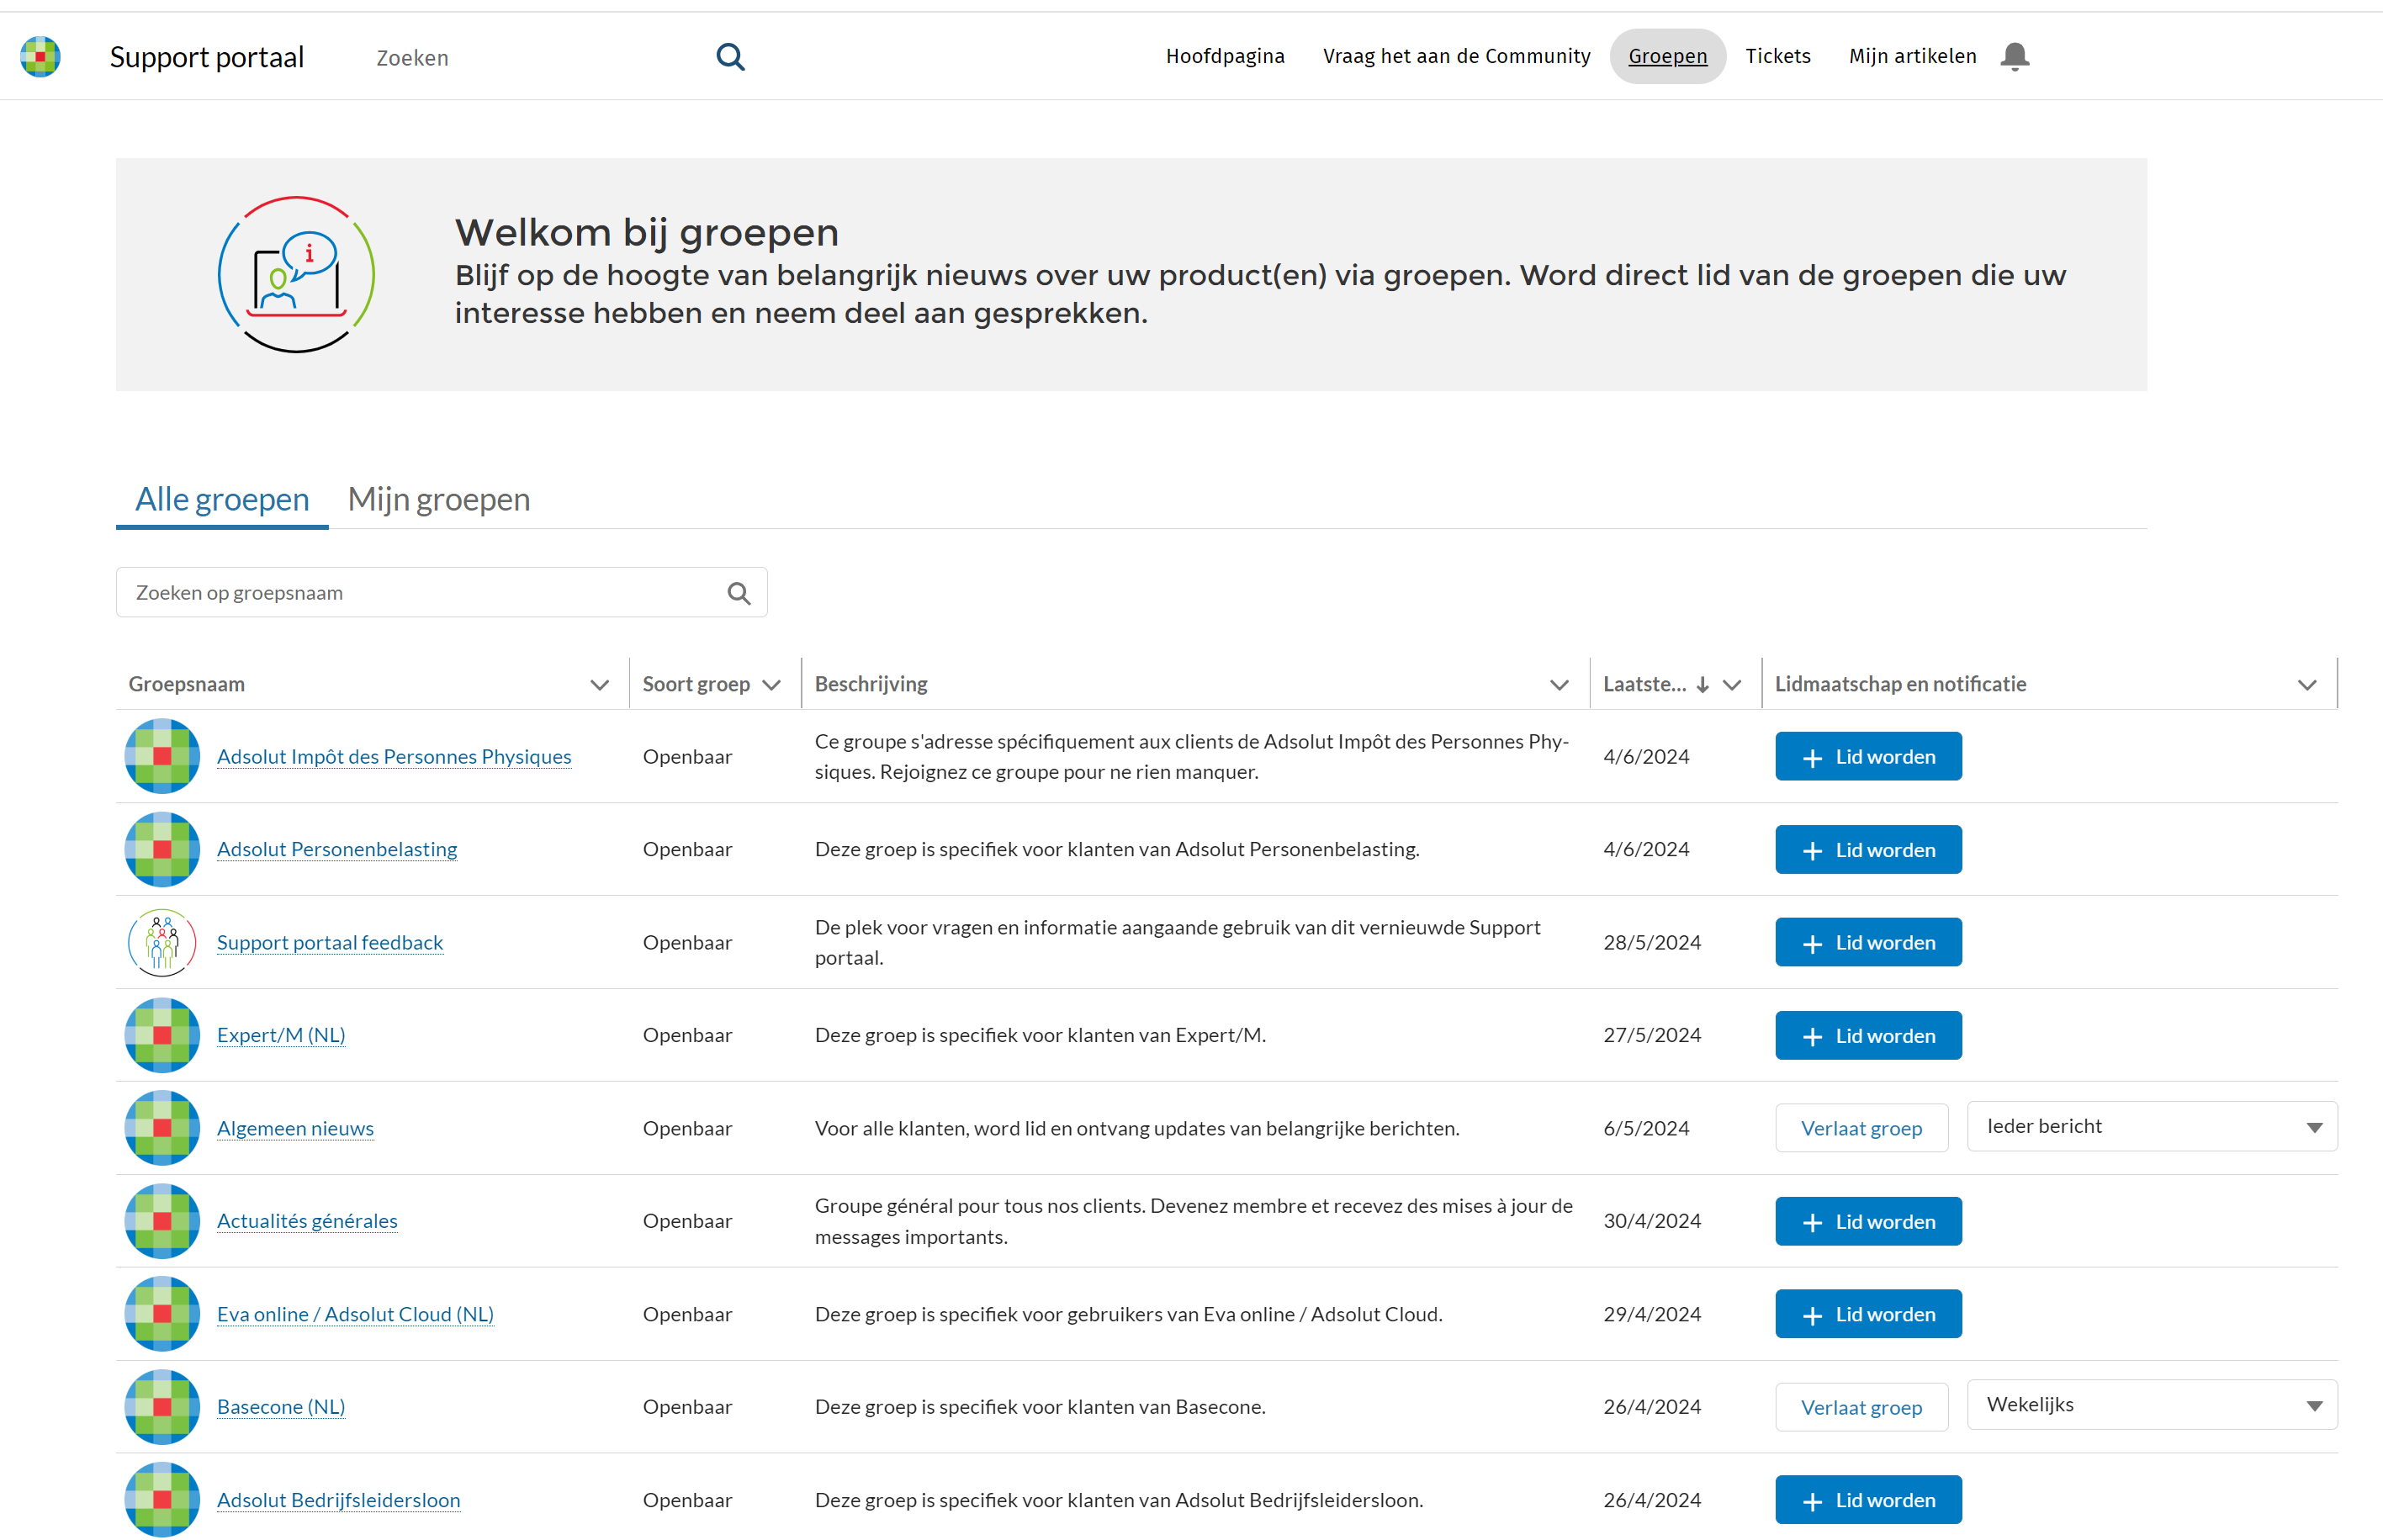2383x1540 pixels.
Task: Open the Expert/M (NL) group link
Action: (281, 1035)
